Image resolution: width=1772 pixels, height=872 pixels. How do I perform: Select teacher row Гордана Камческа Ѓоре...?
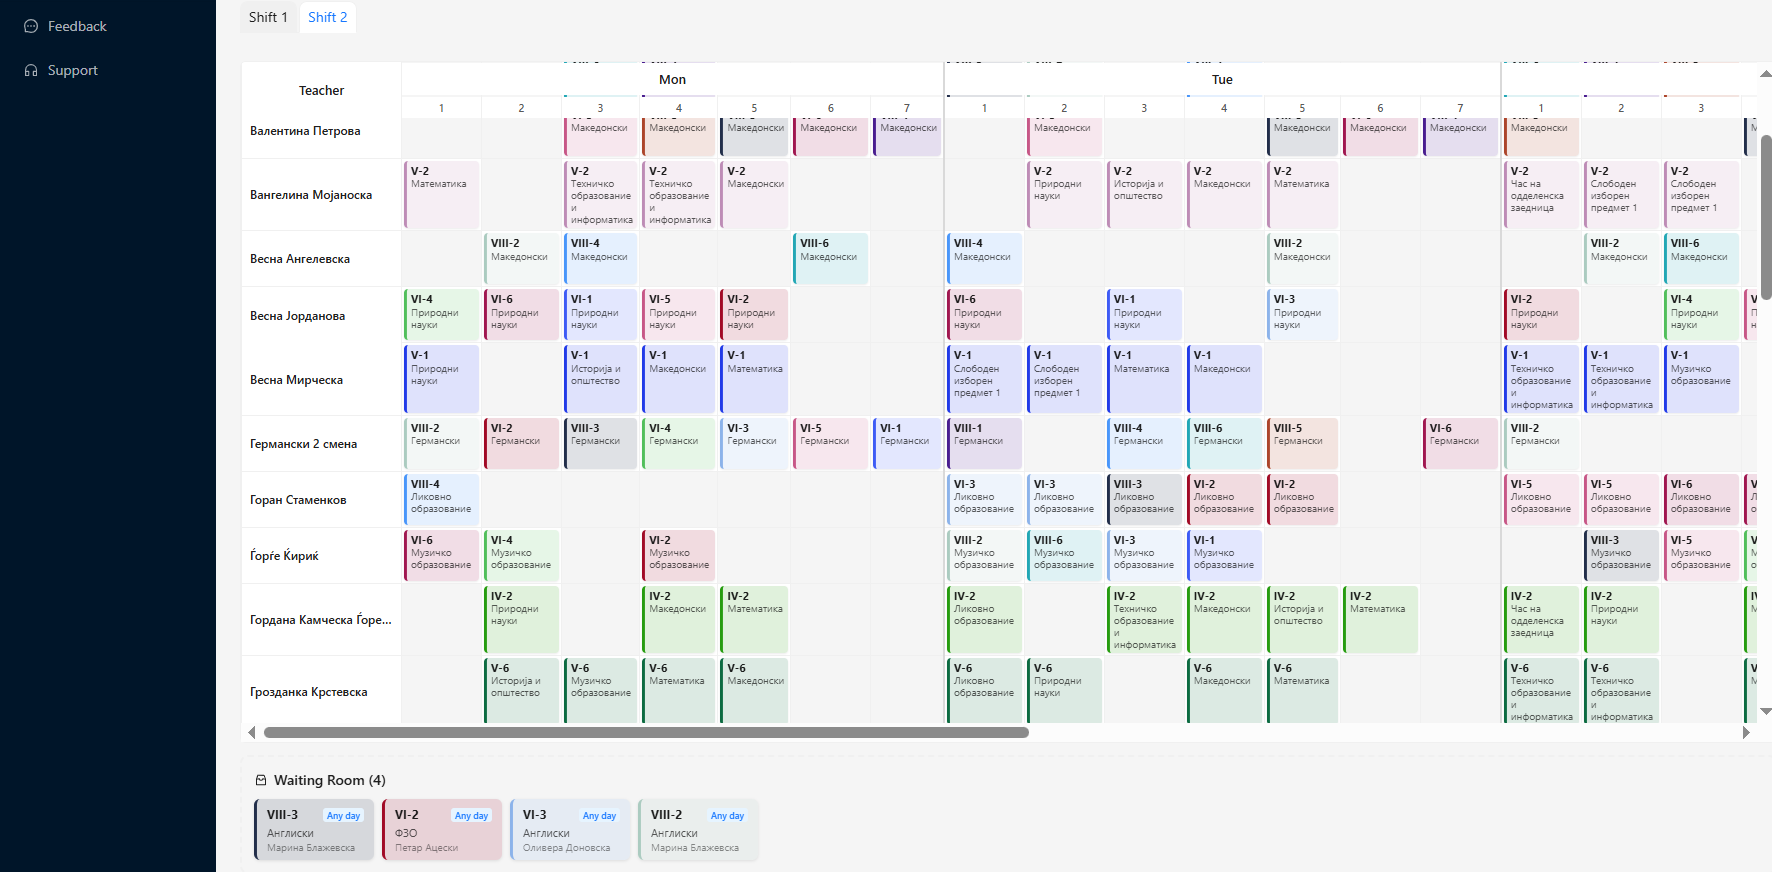[321, 620]
